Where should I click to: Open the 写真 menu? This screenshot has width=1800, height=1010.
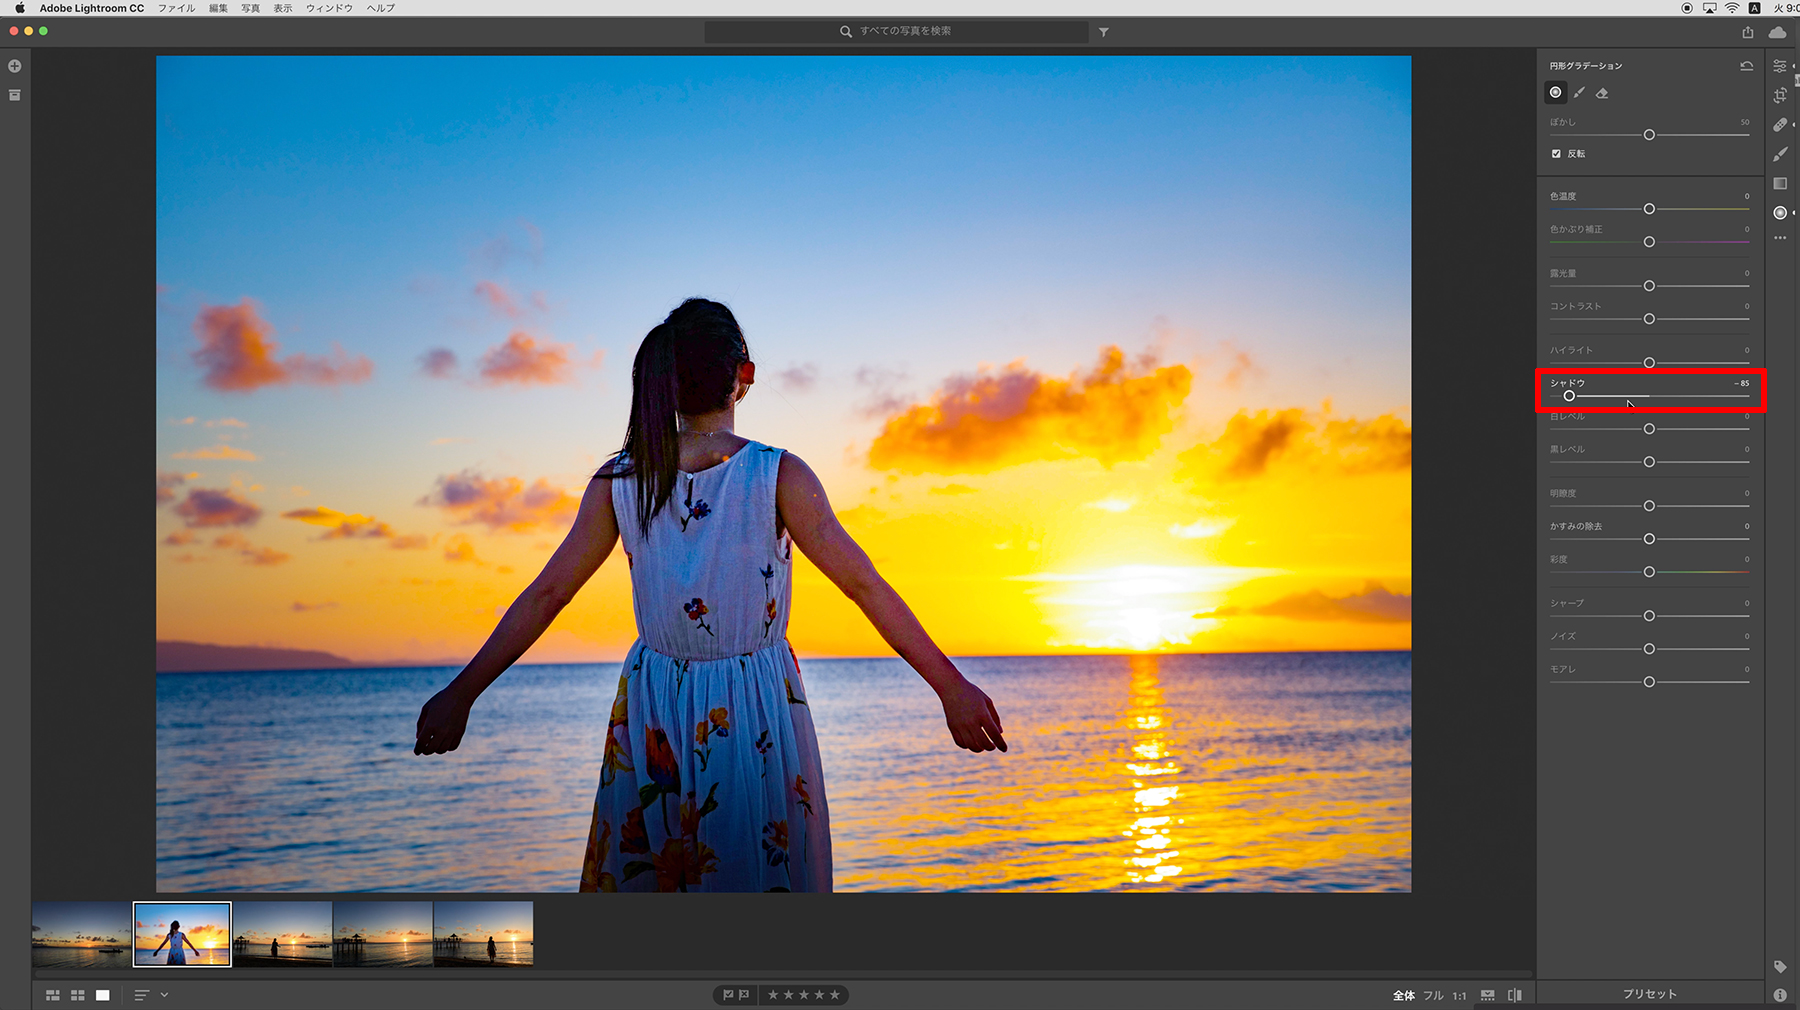coord(251,8)
